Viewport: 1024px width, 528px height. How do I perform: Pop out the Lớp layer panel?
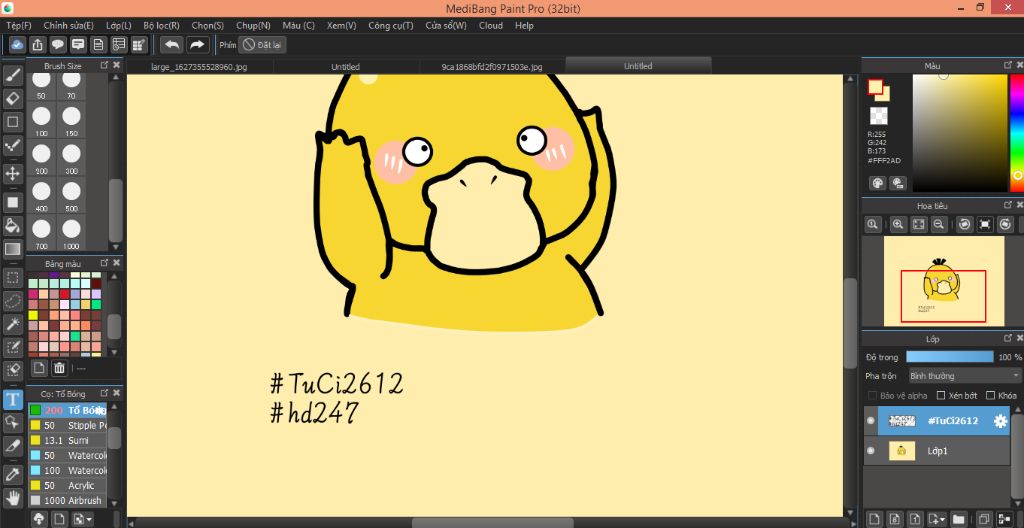[x=1007, y=338]
